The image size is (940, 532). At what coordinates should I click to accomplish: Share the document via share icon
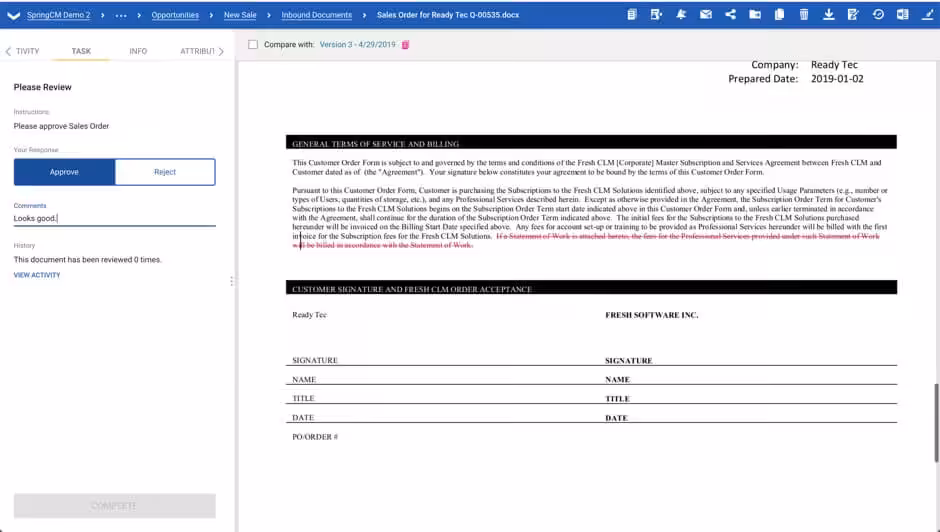pyautogui.click(x=730, y=14)
